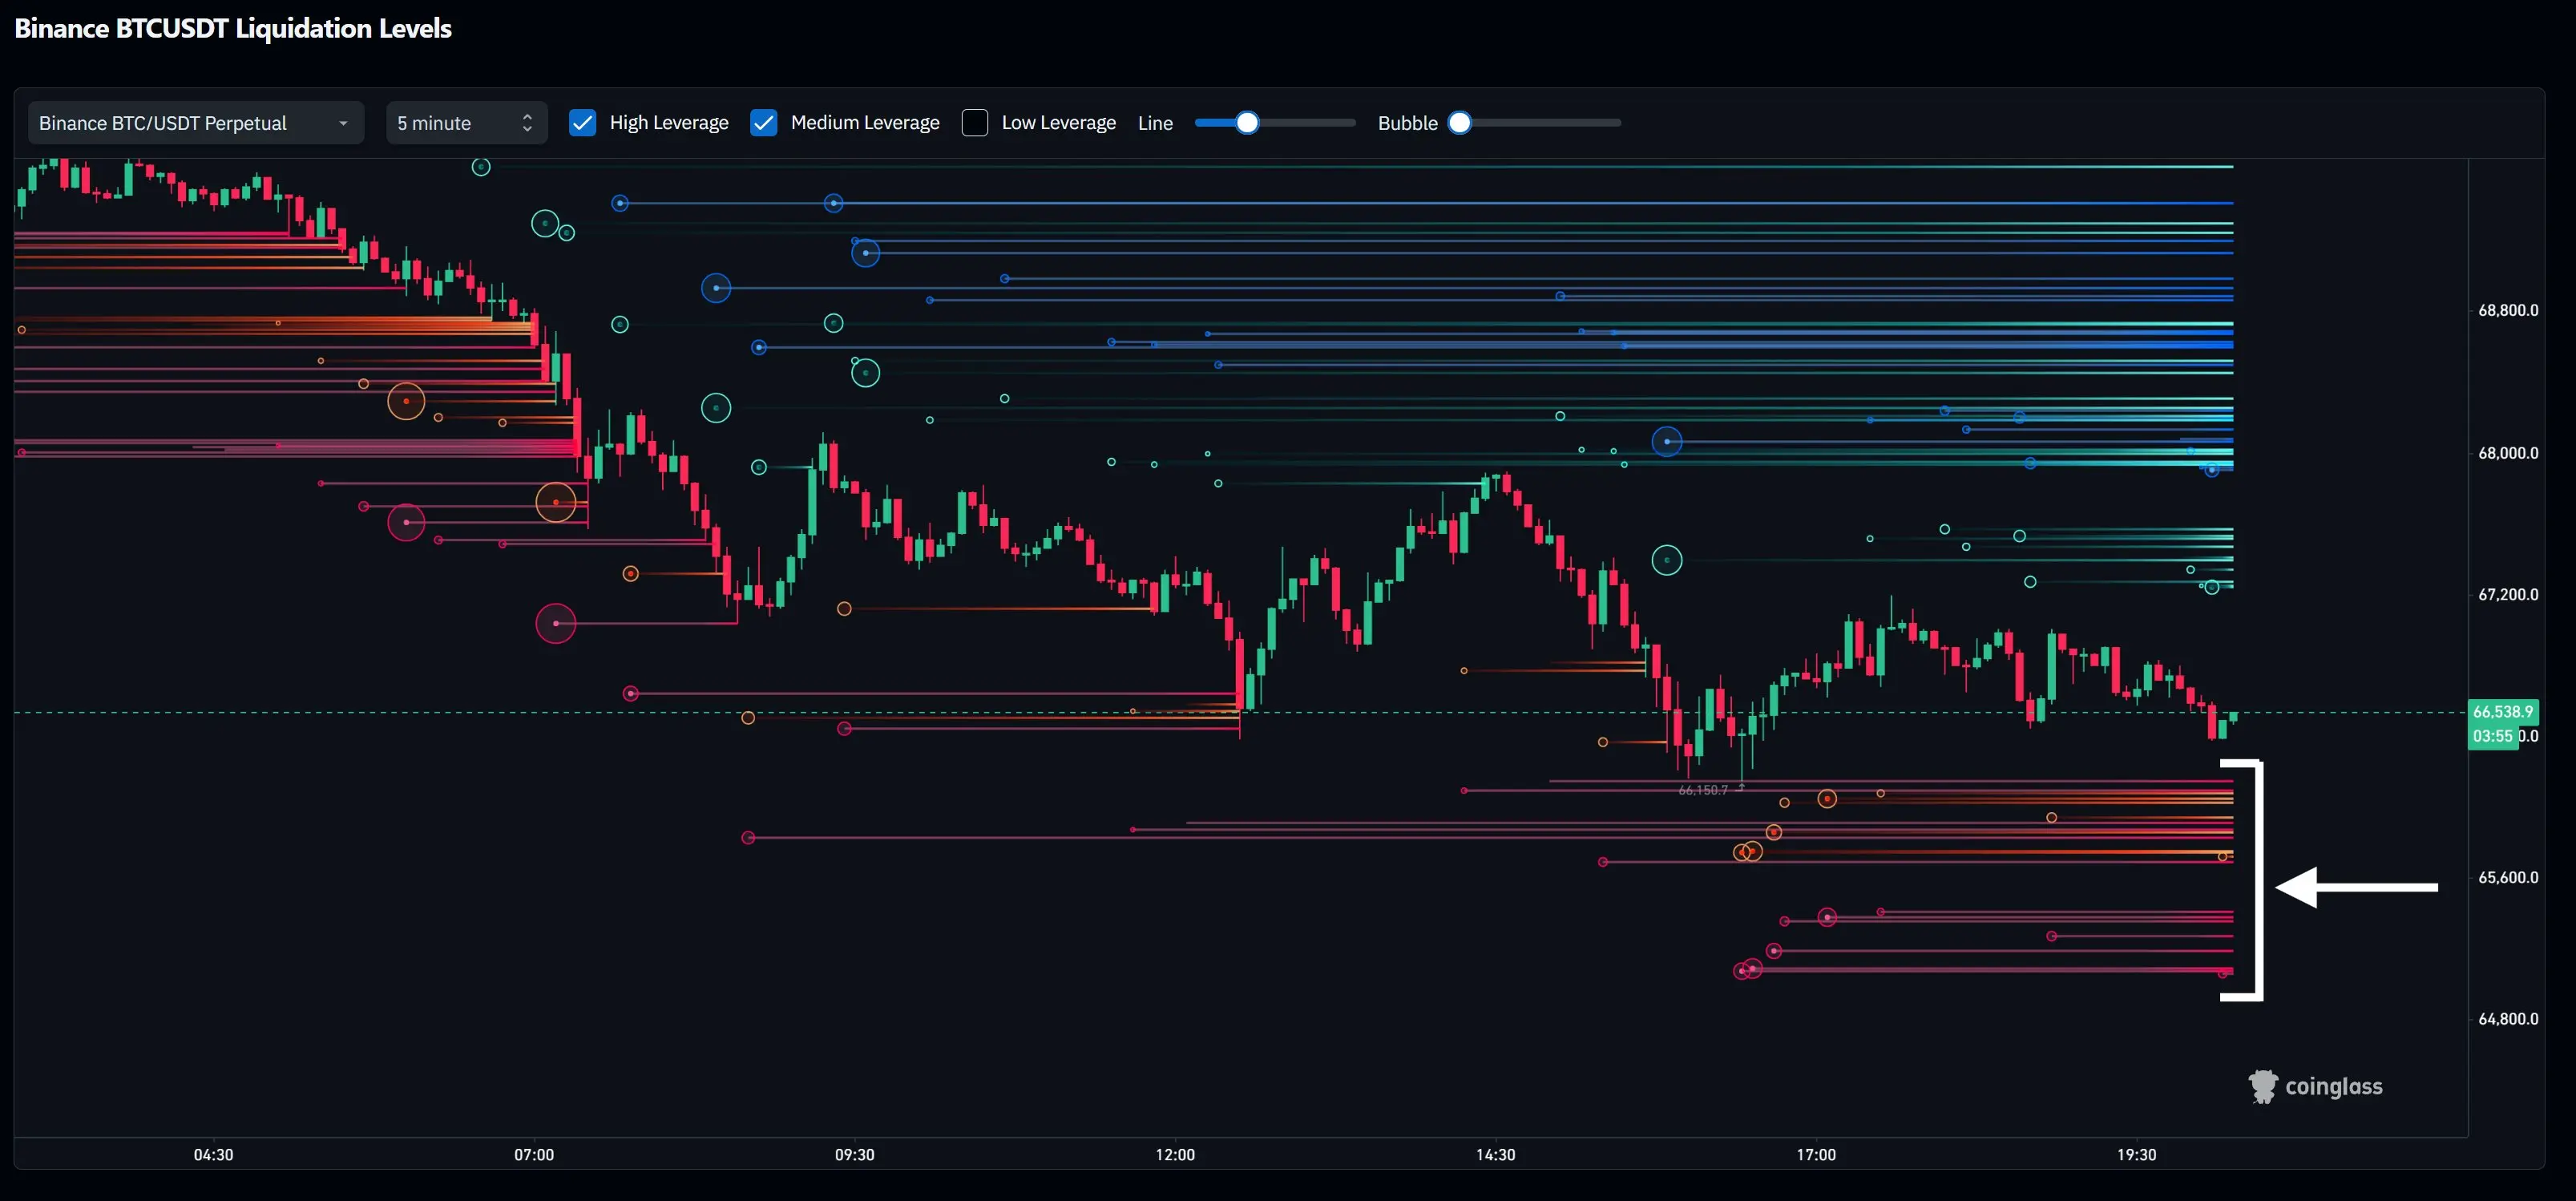This screenshot has height=1201, width=2576.
Task: Click the 03:55 candle countdown label
Action: click(2493, 737)
